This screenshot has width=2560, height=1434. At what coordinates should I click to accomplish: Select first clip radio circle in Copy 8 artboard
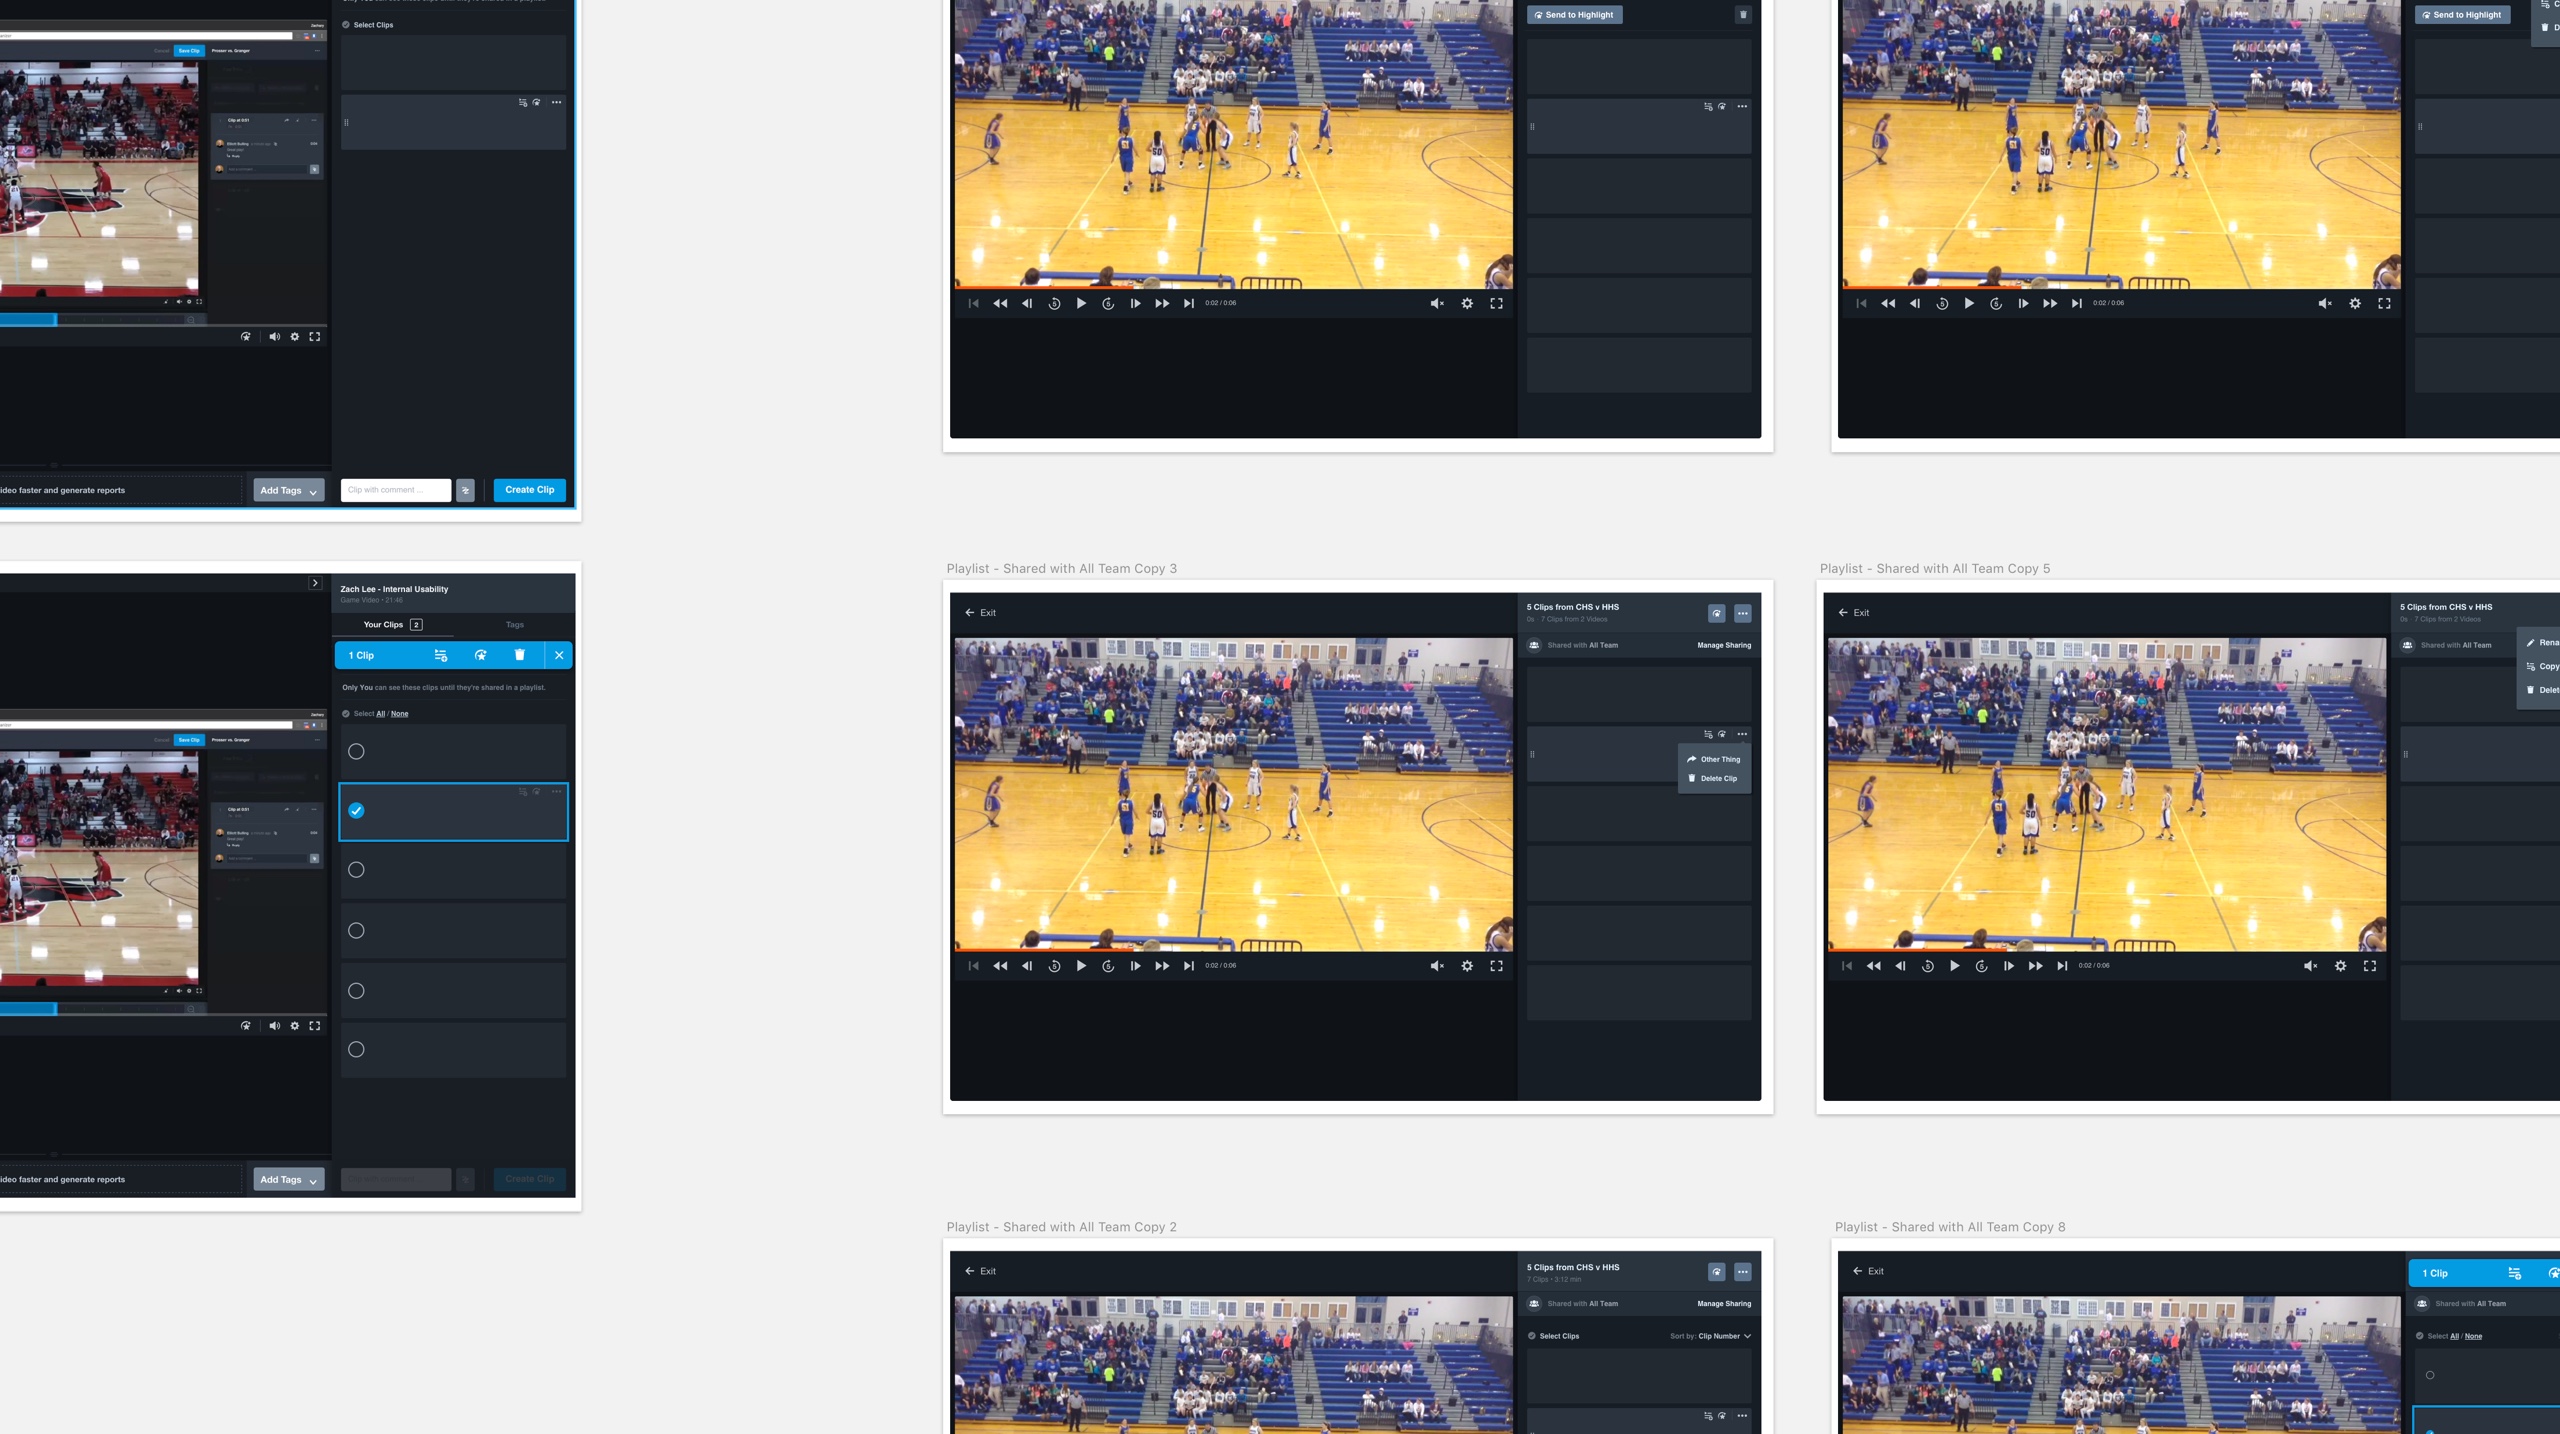coord(2430,1375)
